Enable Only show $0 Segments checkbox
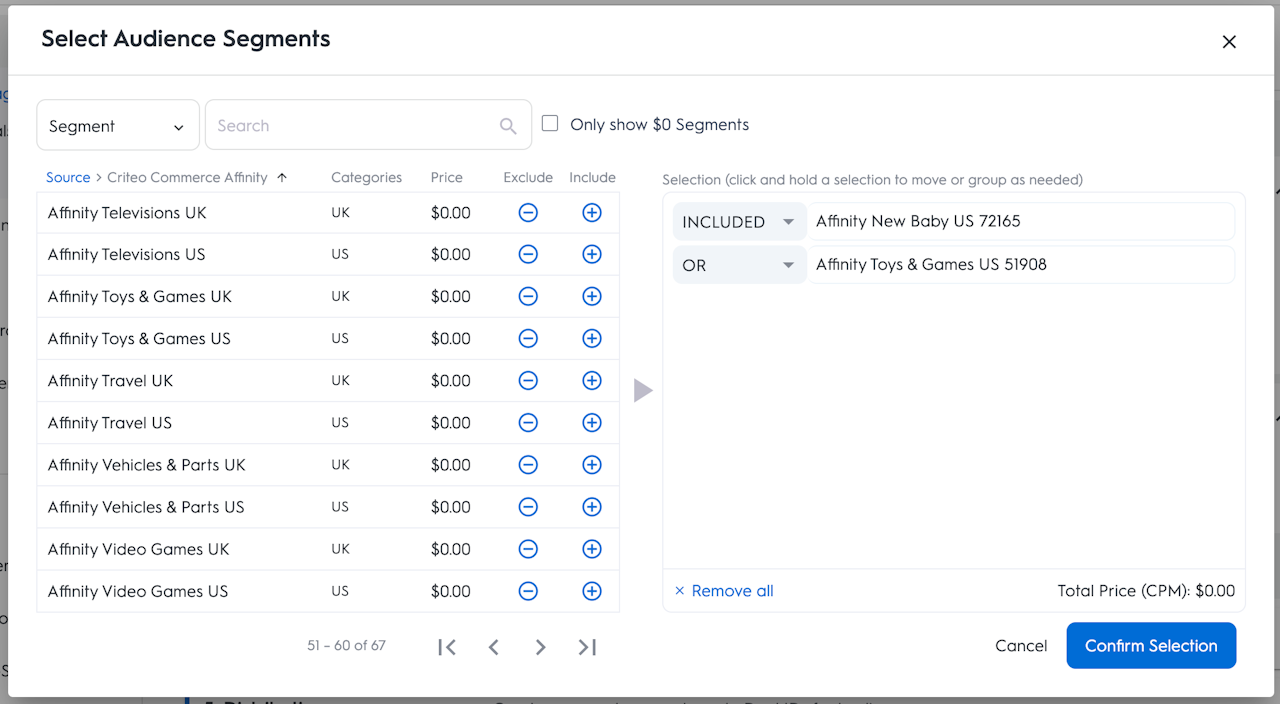The image size is (1280, 704). (x=550, y=124)
